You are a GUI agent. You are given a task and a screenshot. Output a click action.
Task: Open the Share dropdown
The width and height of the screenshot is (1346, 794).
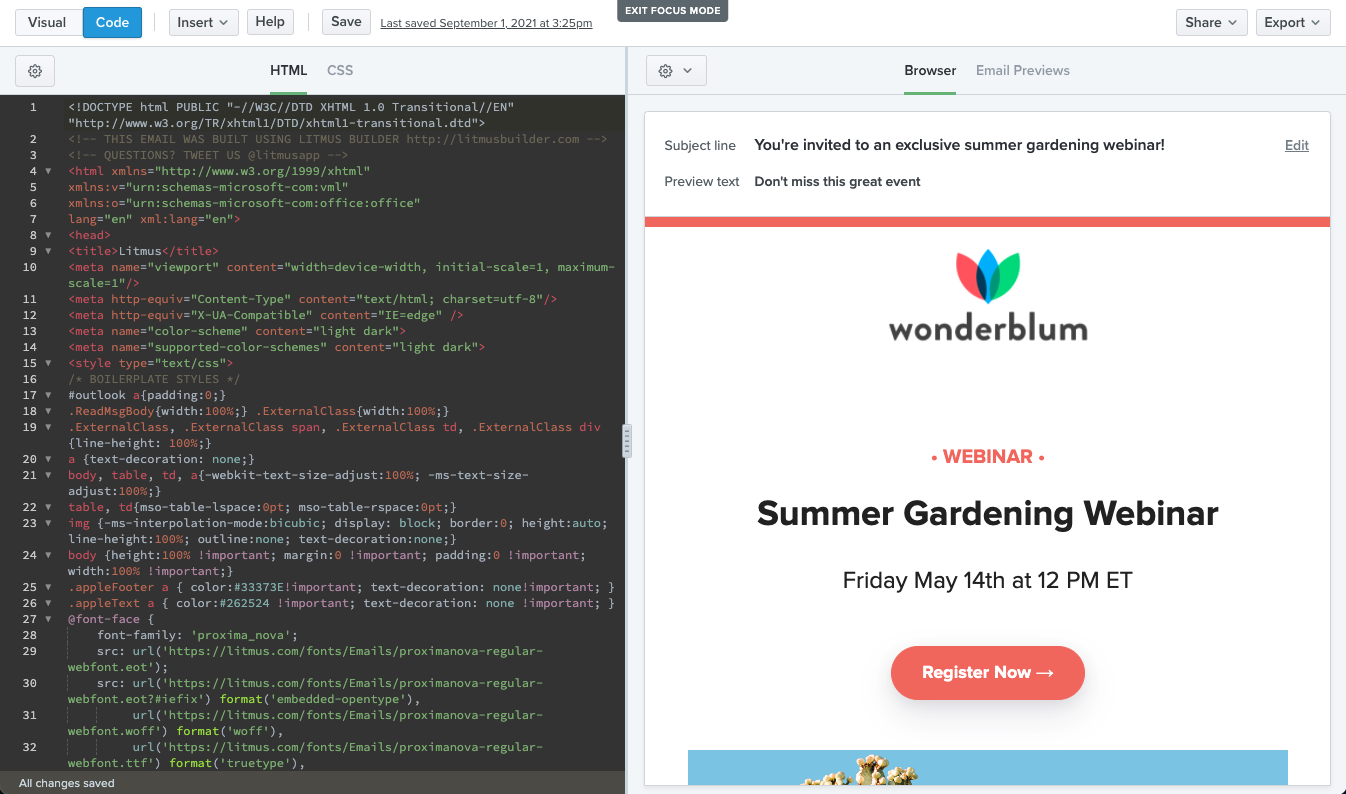click(1211, 22)
